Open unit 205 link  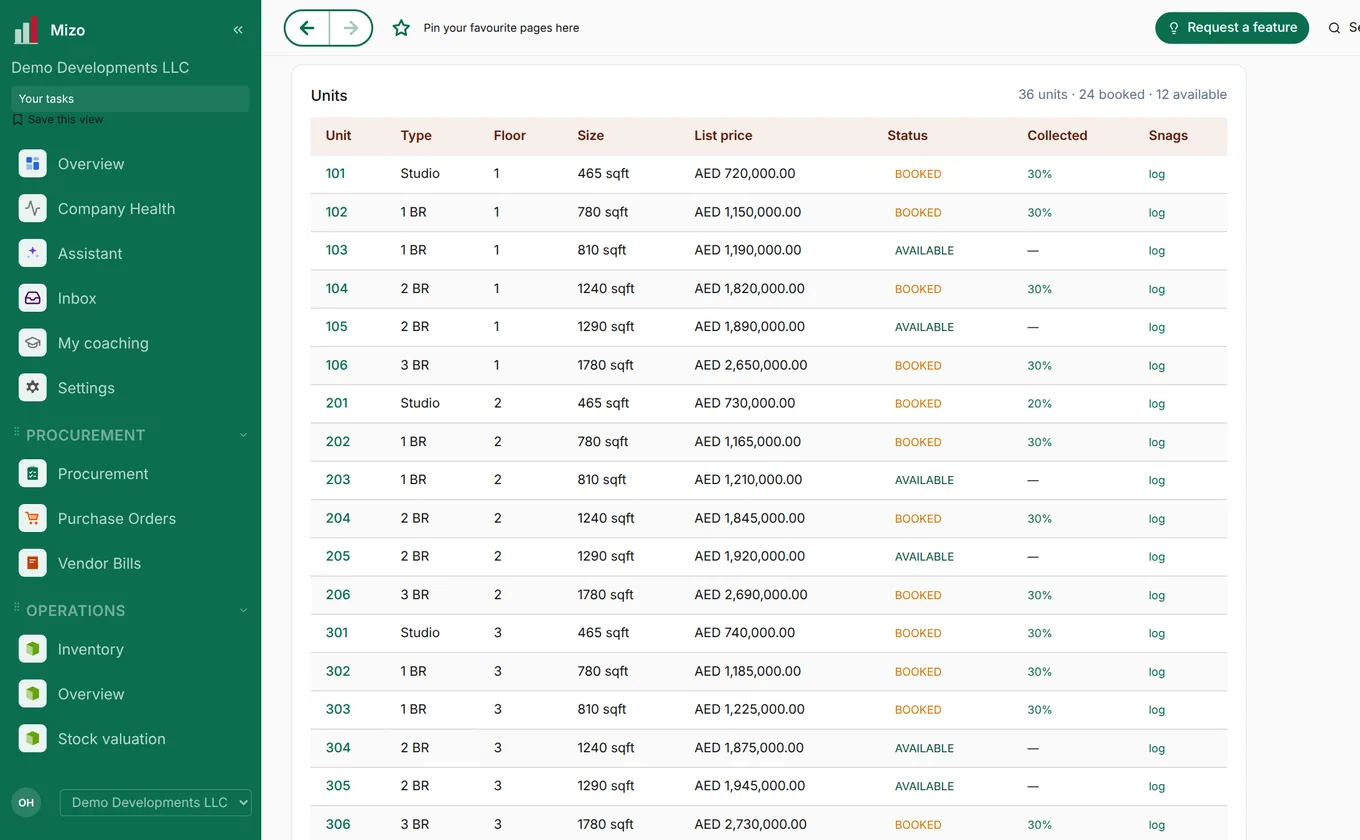(x=338, y=557)
